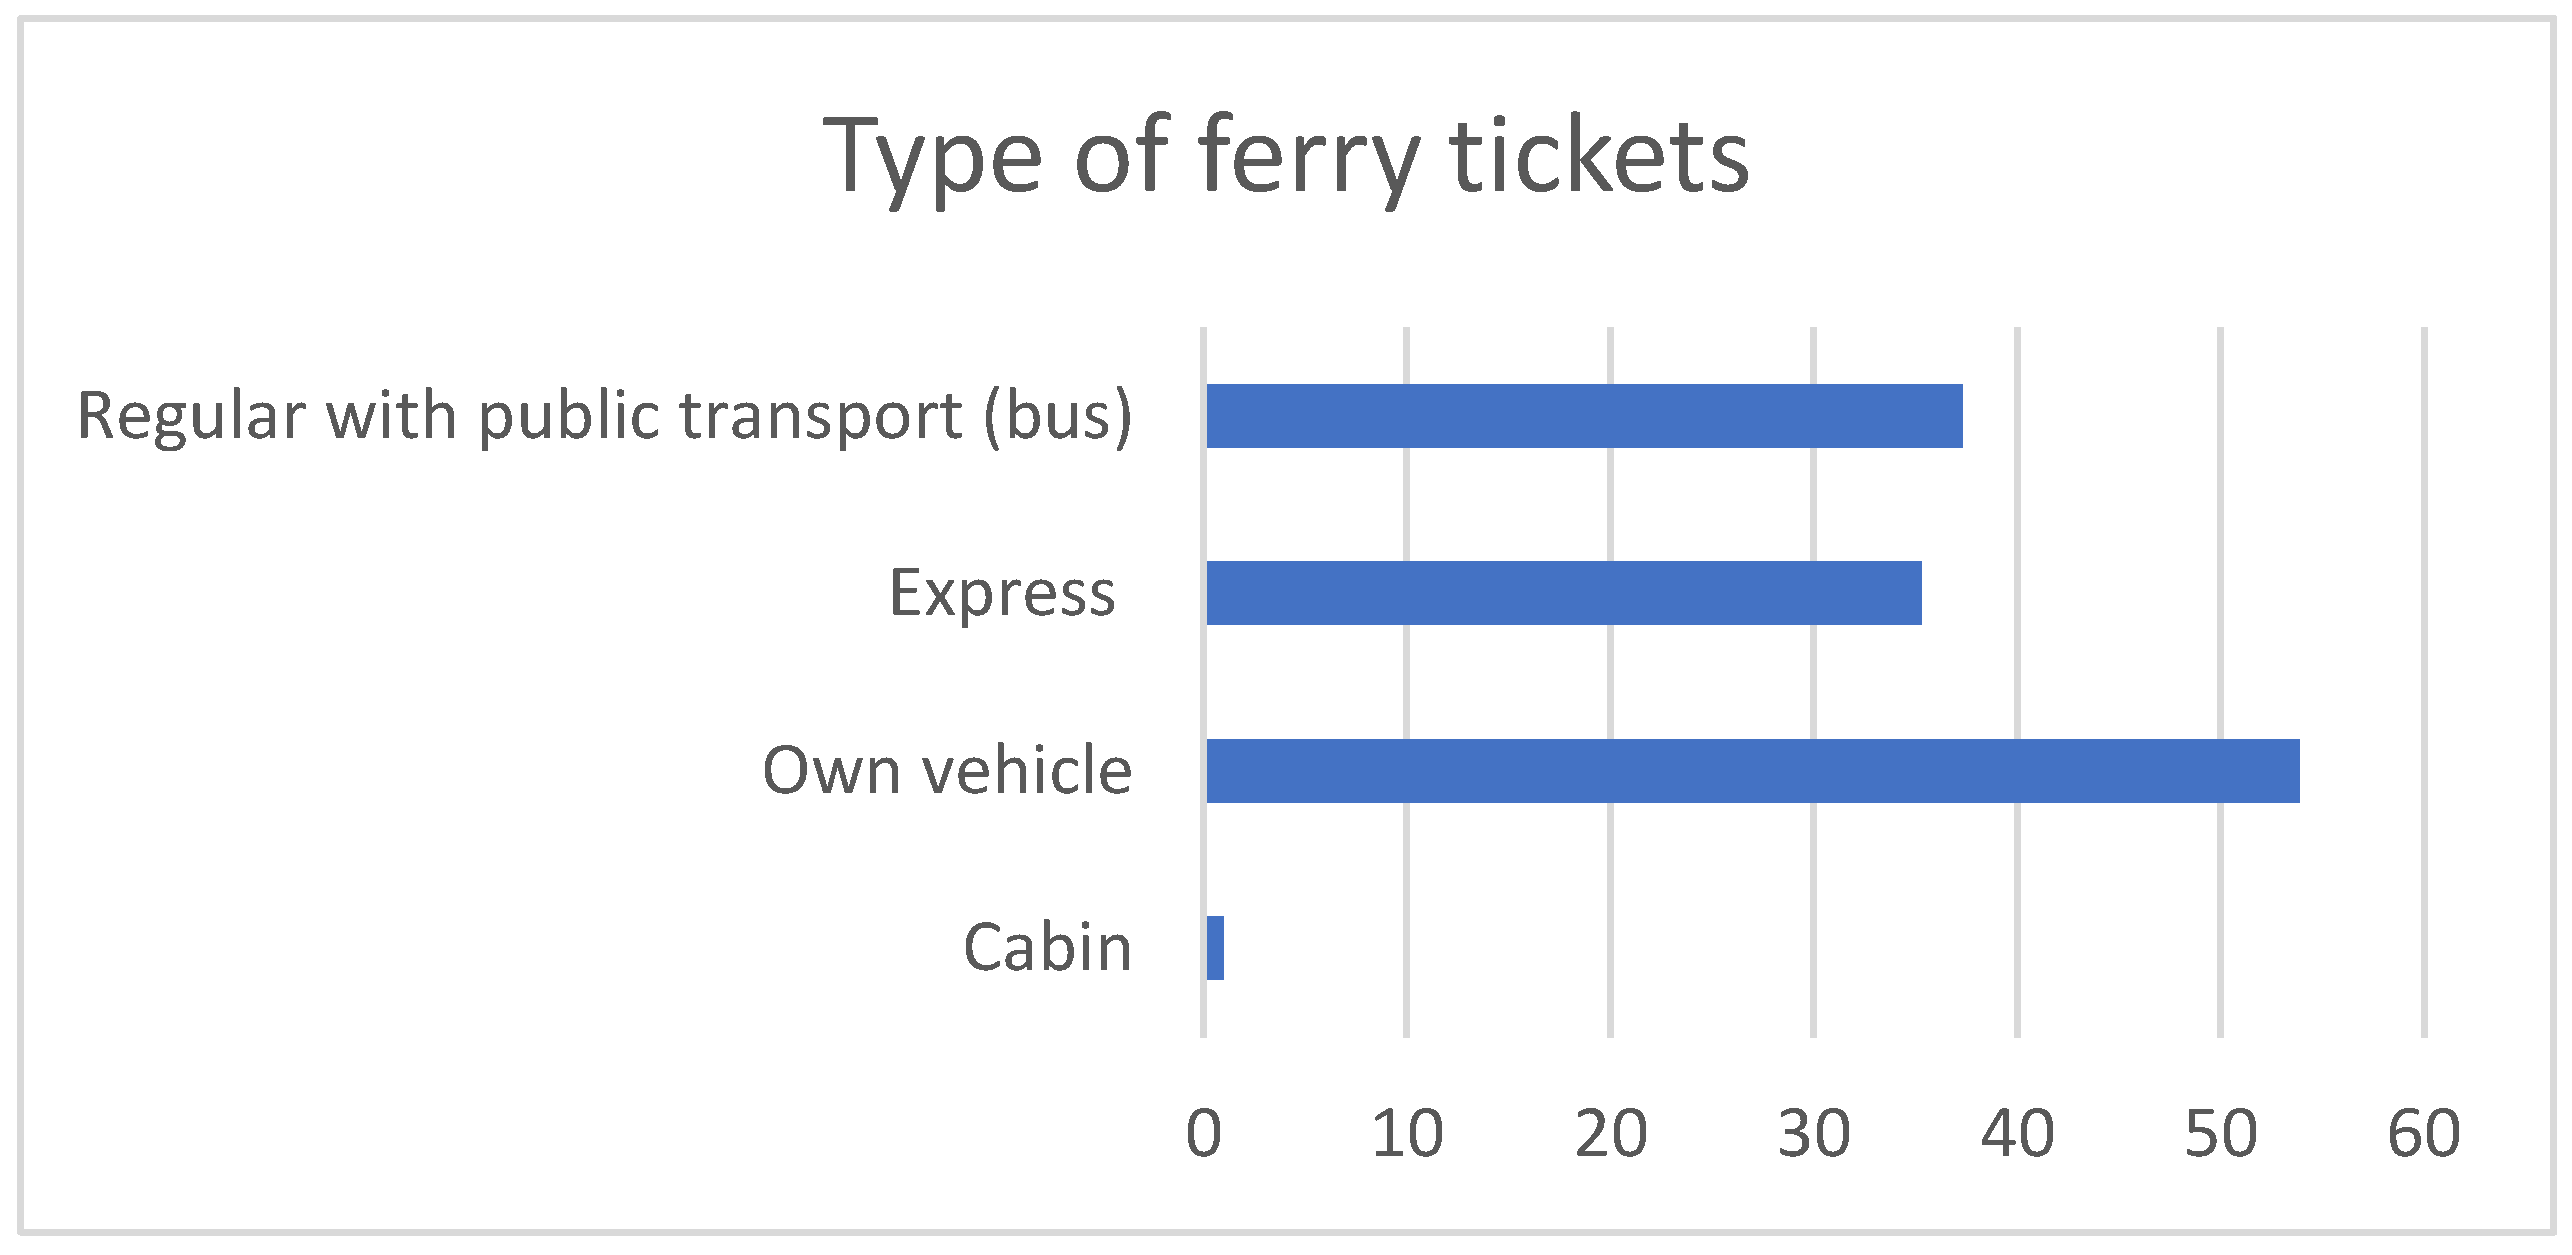Select the 'Cabin' category label
The width and height of the screenshot is (2572, 1255).
[1047, 947]
